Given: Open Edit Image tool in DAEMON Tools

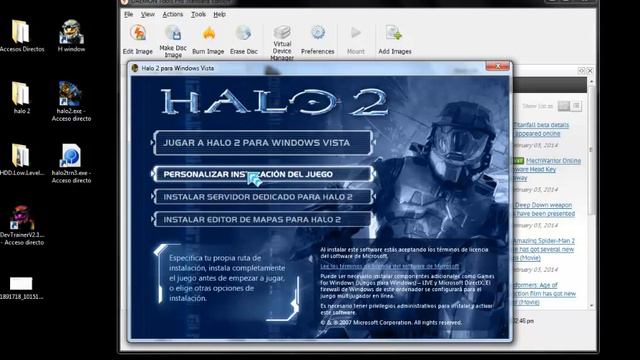Looking at the screenshot, I should (x=138, y=39).
